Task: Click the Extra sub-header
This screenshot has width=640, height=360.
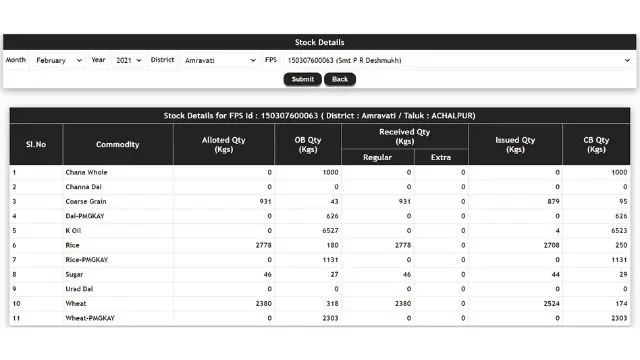Action: pyautogui.click(x=441, y=157)
